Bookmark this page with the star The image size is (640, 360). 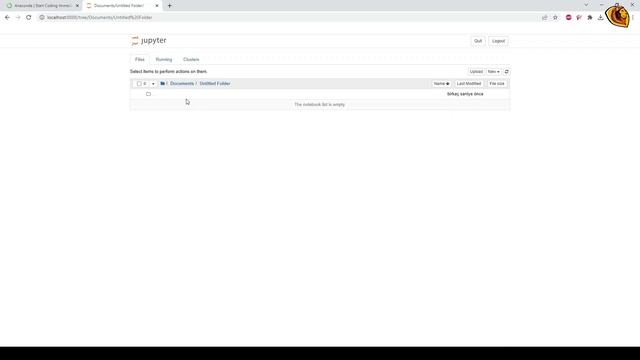pyautogui.click(x=555, y=18)
